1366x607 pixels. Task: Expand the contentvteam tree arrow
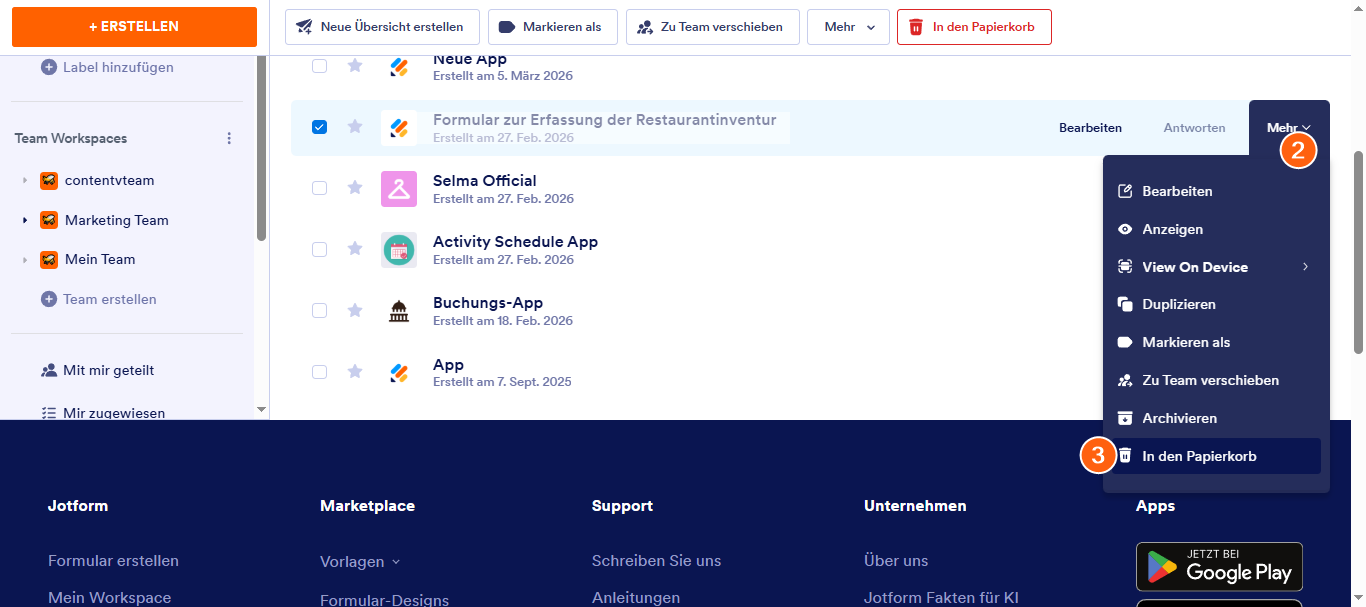25,181
